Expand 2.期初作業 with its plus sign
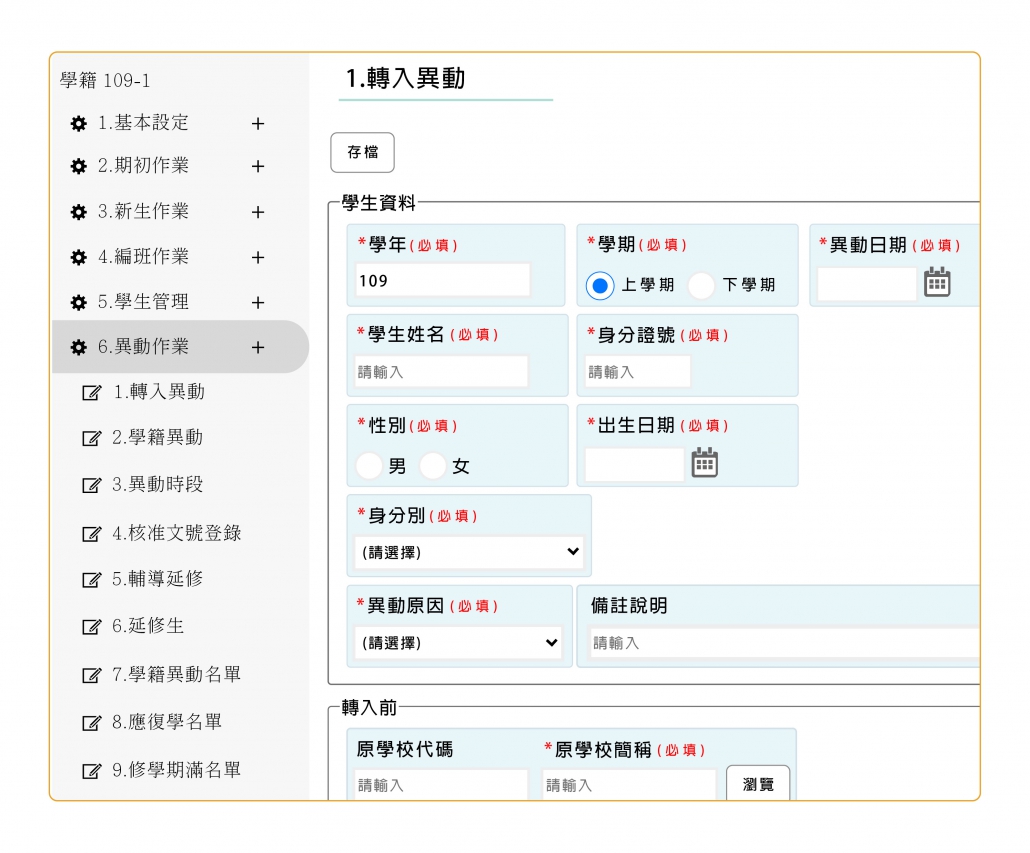The width and height of the screenshot is (1030, 853). 258,167
